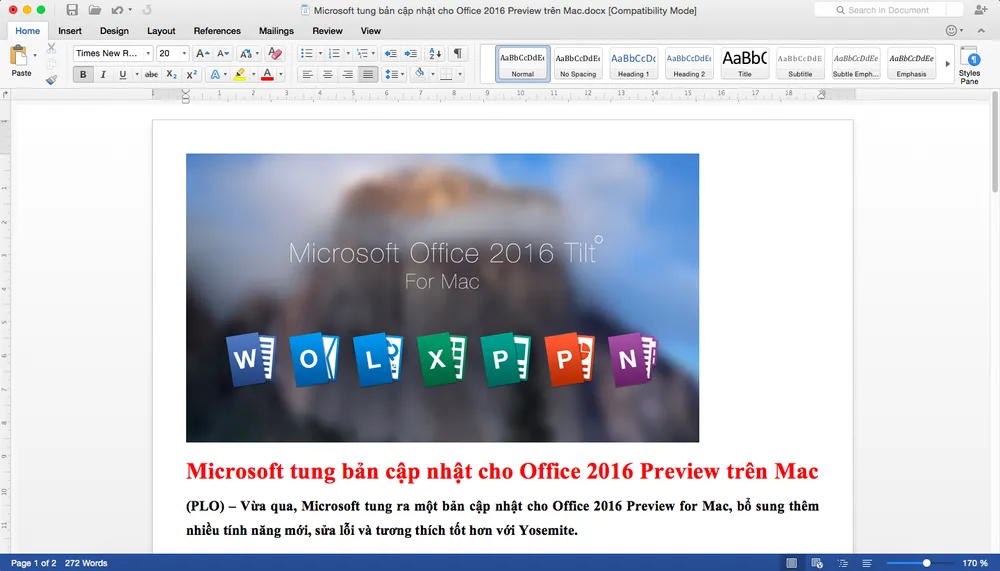
Task: Click the 272 Words count
Action: (86, 563)
